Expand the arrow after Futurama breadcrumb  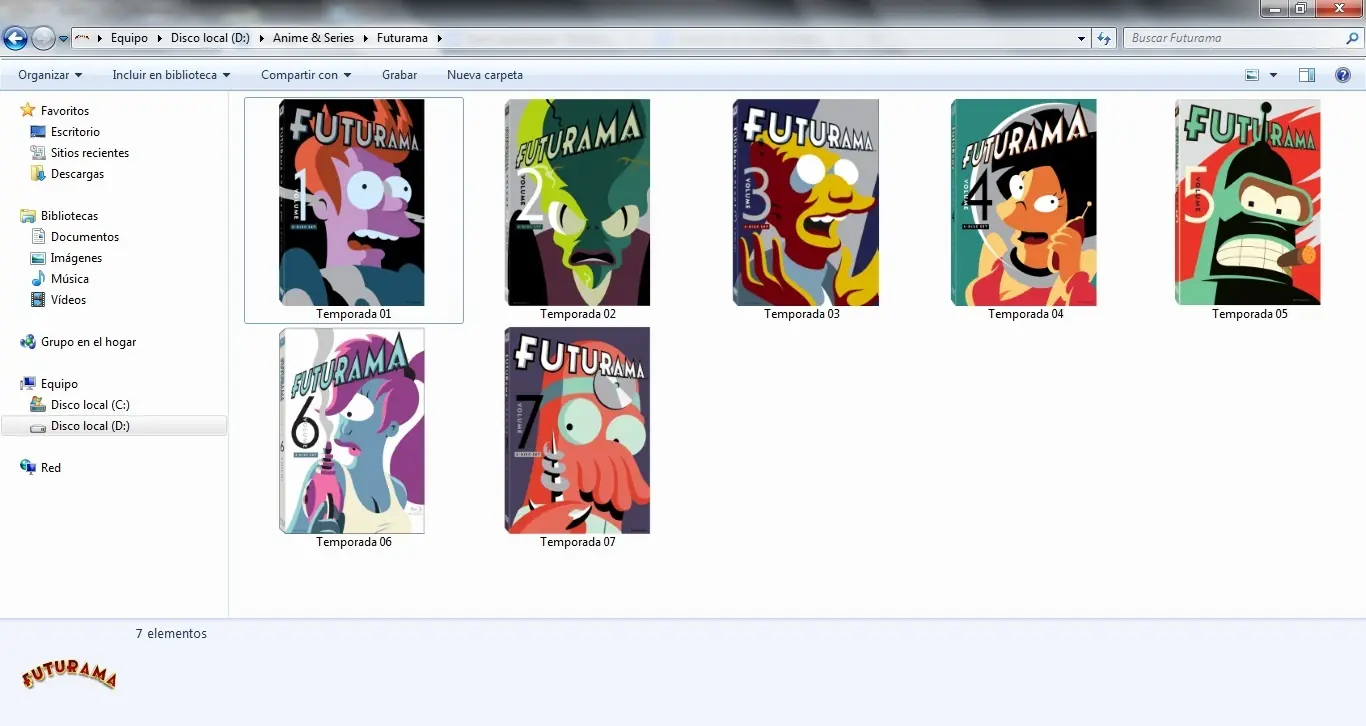439,38
